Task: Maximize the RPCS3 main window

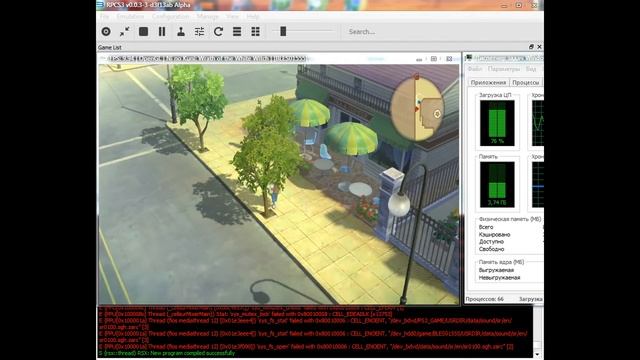Action: [519, 5]
